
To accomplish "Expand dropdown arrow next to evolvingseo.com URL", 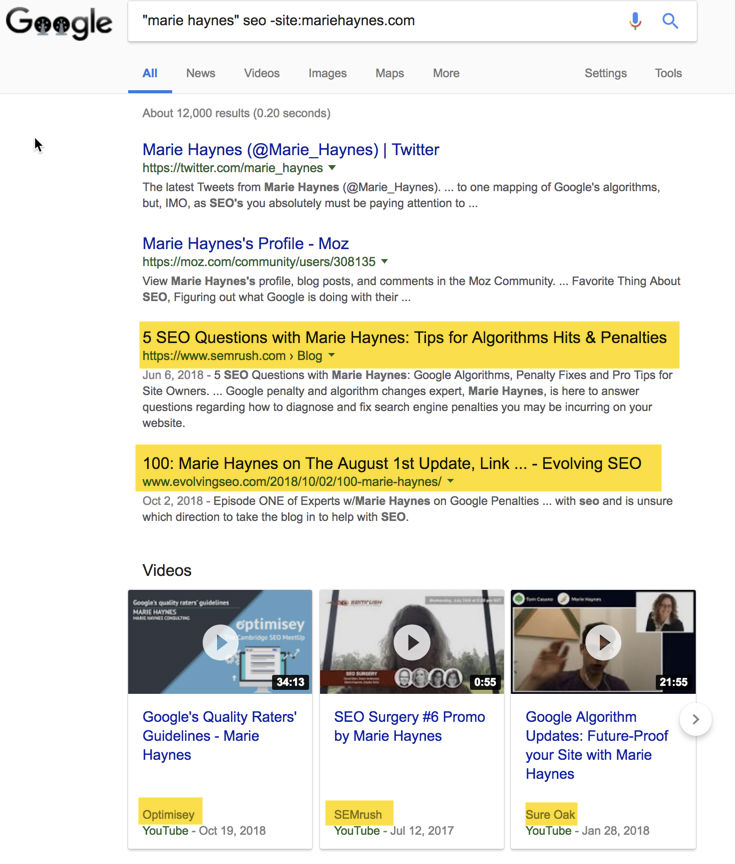I will pyautogui.click(x=451, y=480).
